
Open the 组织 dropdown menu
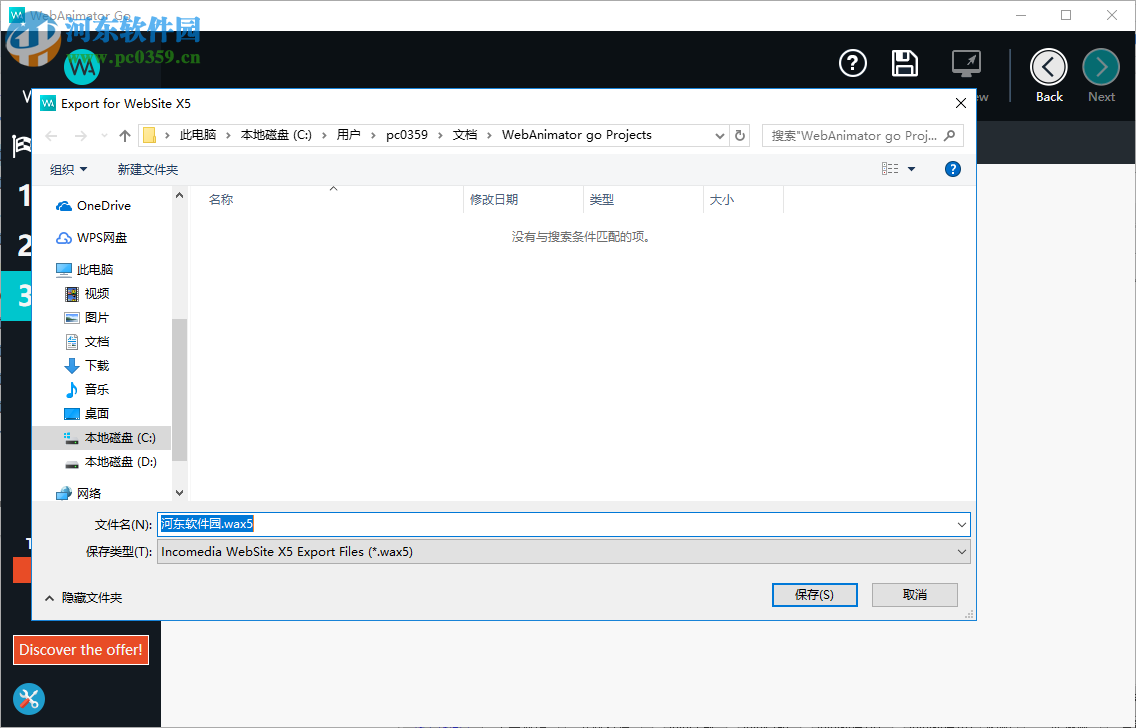[67, 169]
